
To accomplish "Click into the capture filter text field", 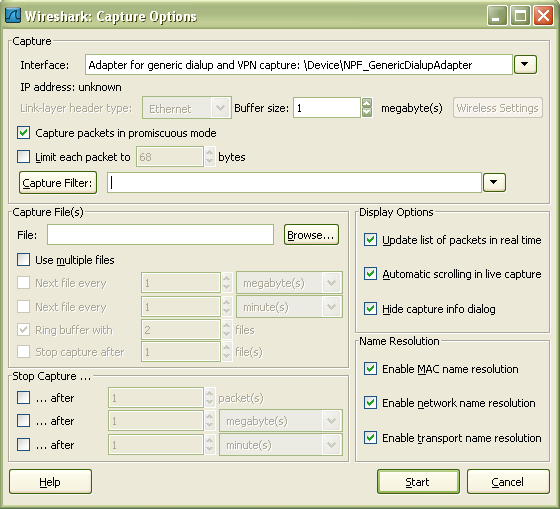I will tap(294, 183).
